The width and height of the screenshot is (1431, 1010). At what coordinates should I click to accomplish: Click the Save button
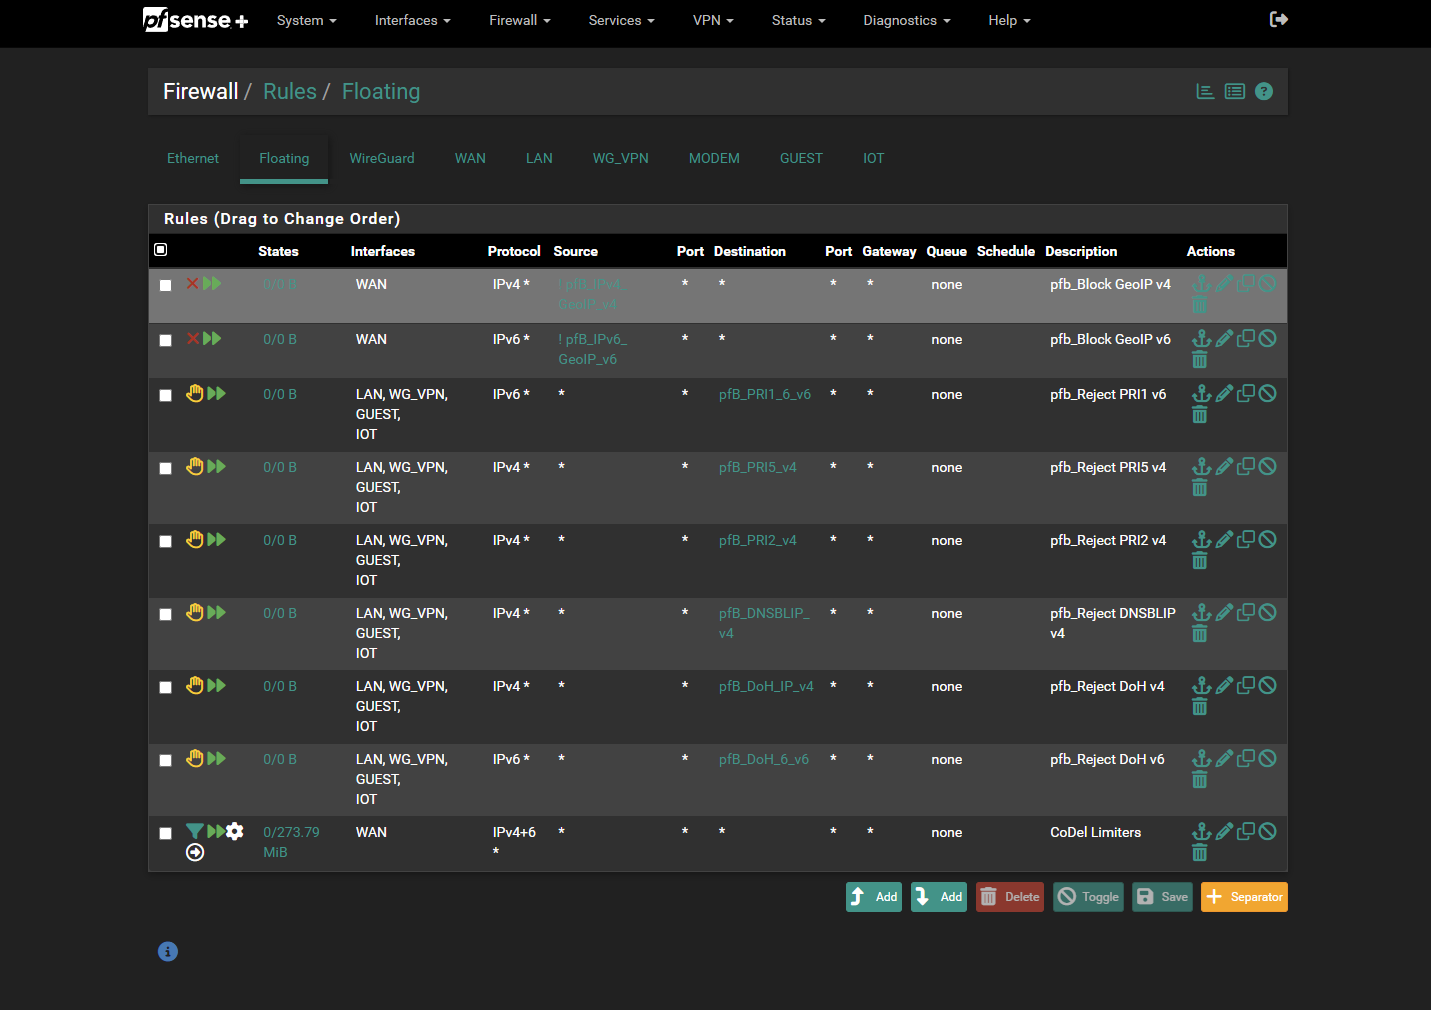[x=1162, y=897]
